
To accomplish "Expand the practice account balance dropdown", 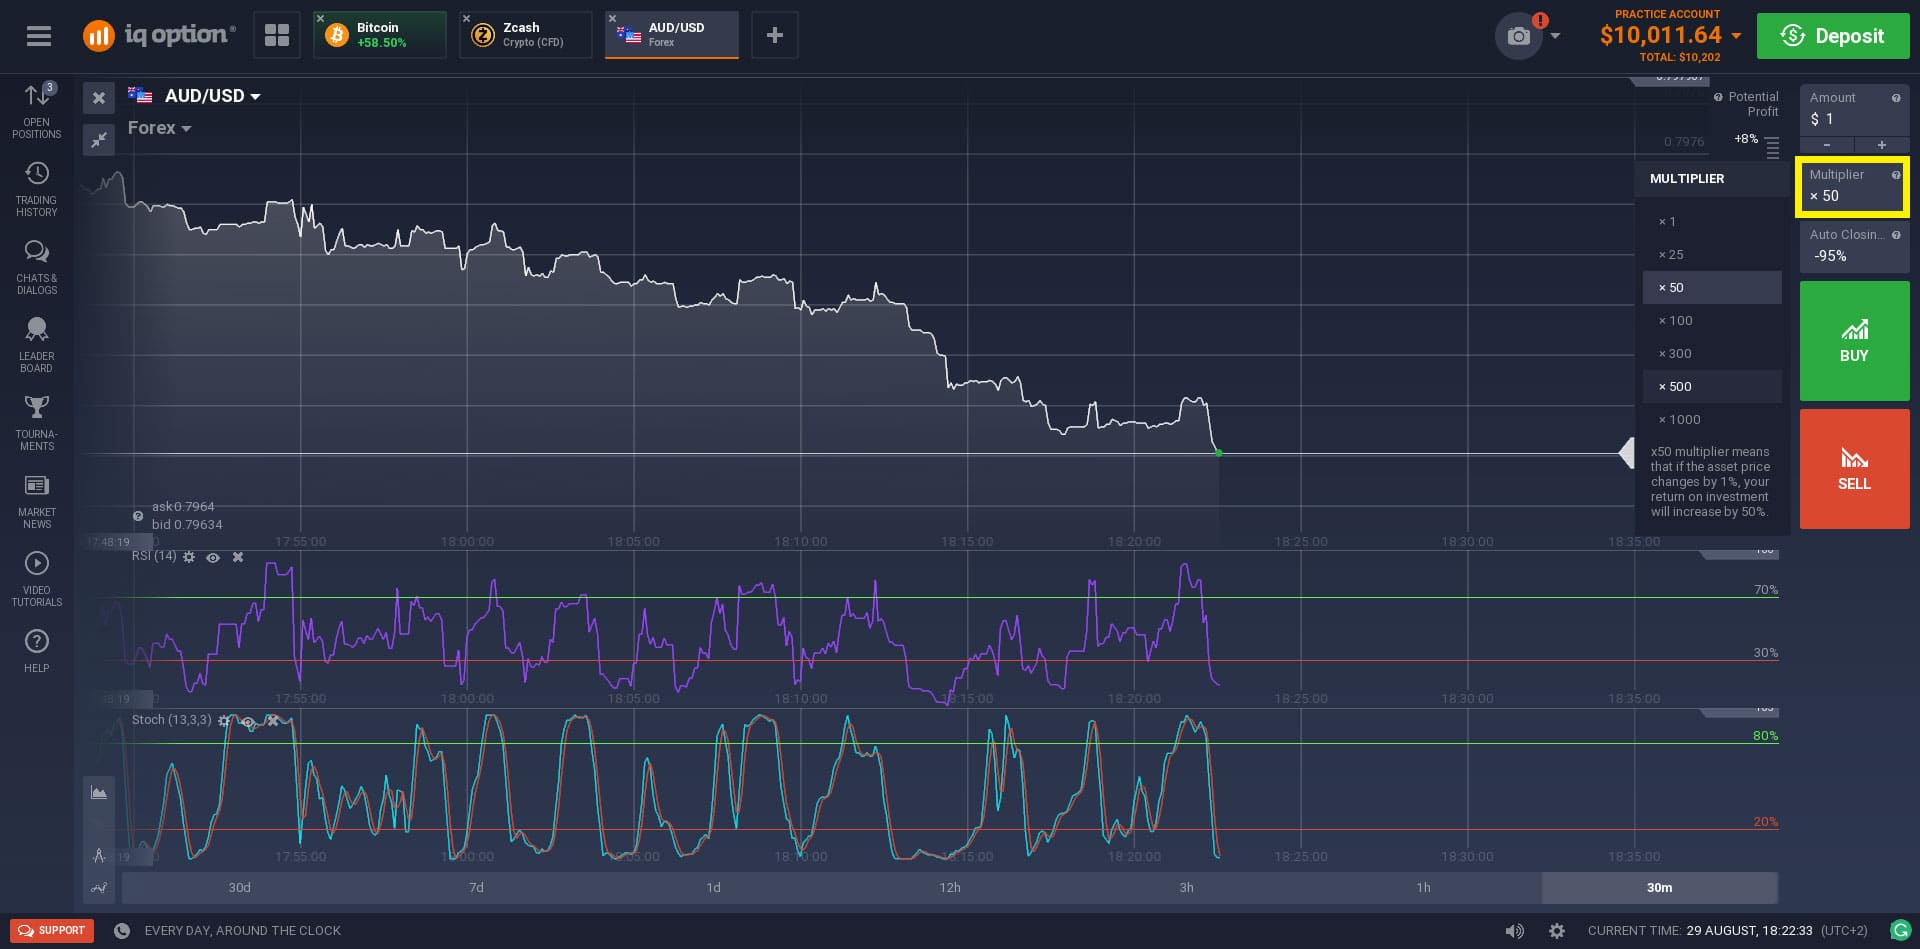I will point(1737,36).
